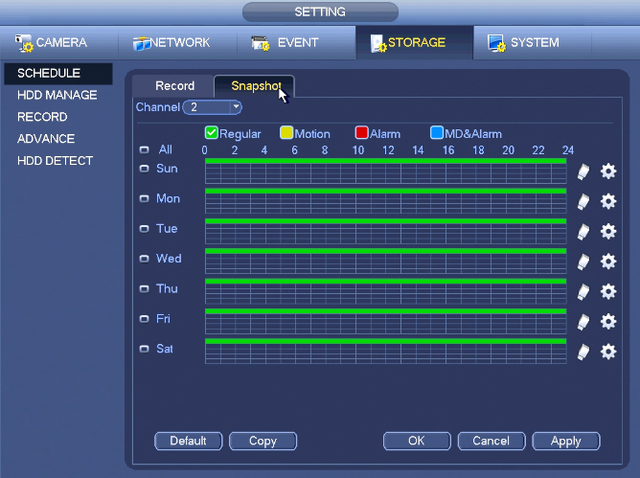The image size is (640, 478).
Task: Open settings gear for Wednesday row
Action: [607, 261]
